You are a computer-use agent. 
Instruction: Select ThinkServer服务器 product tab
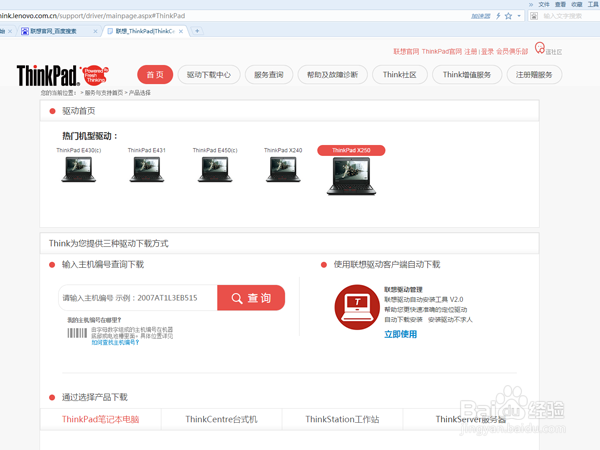(471, 419)
